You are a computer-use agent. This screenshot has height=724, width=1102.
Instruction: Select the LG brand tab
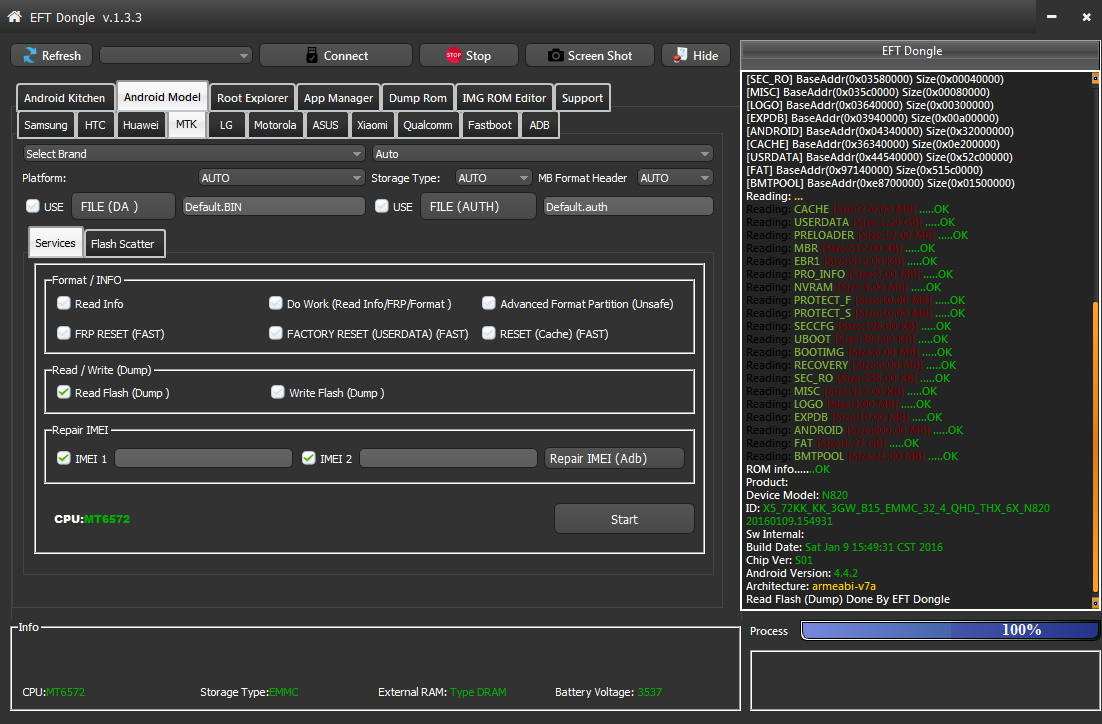226,125
